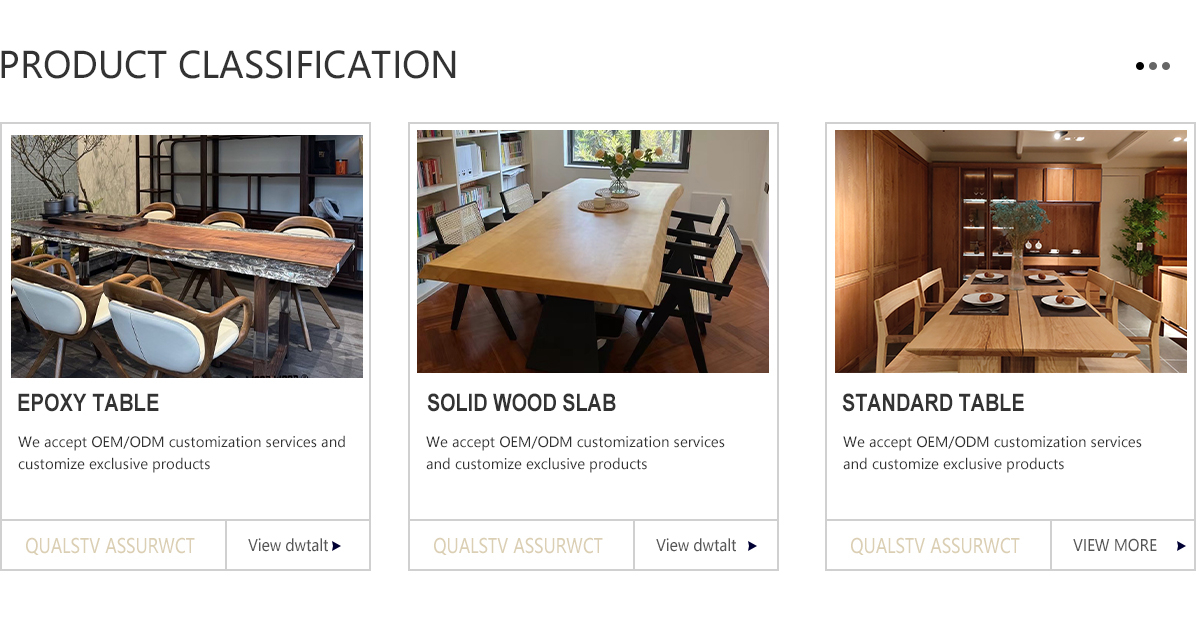Click the first carousel pagination dot

1140,66
